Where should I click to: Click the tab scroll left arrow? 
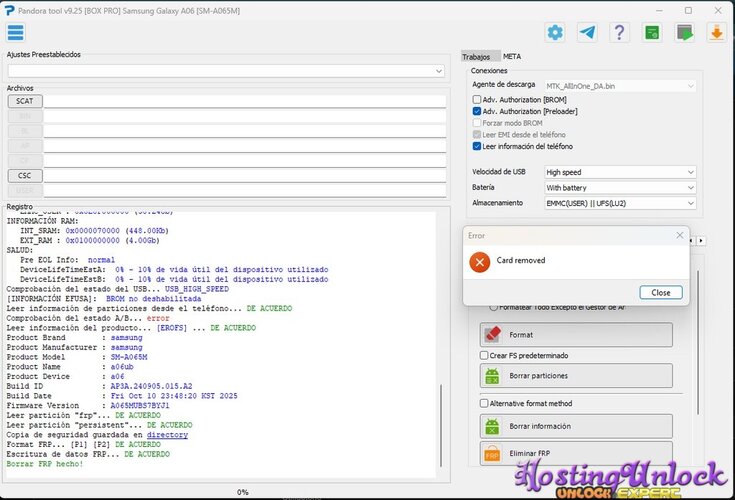pos(693,240)
